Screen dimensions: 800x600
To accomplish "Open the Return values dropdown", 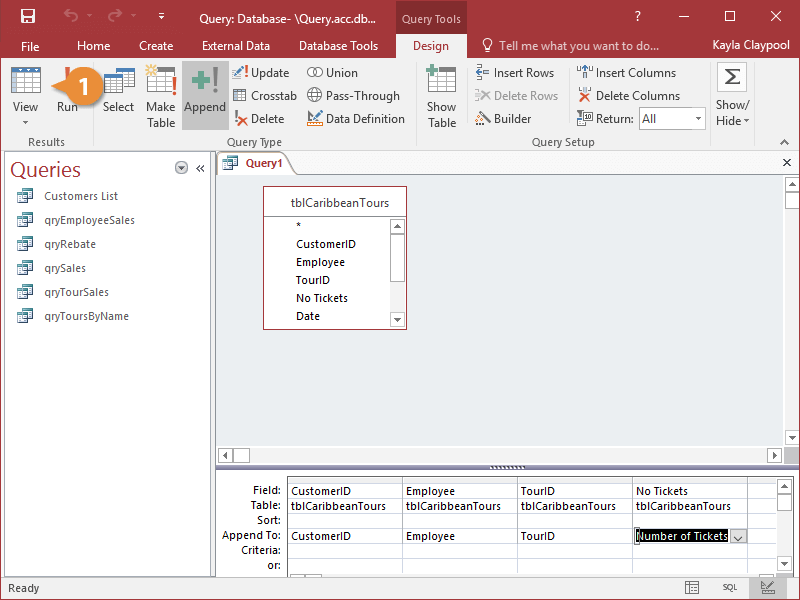I will (x=697, y=118).
